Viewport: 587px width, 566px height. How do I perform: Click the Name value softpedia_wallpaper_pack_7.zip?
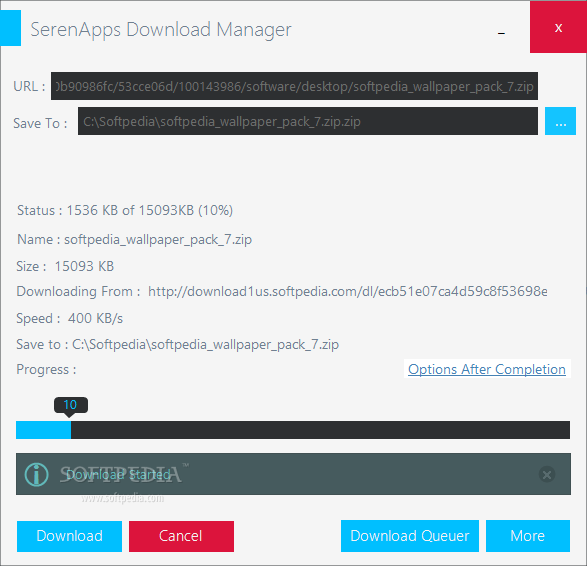[158, 240]
